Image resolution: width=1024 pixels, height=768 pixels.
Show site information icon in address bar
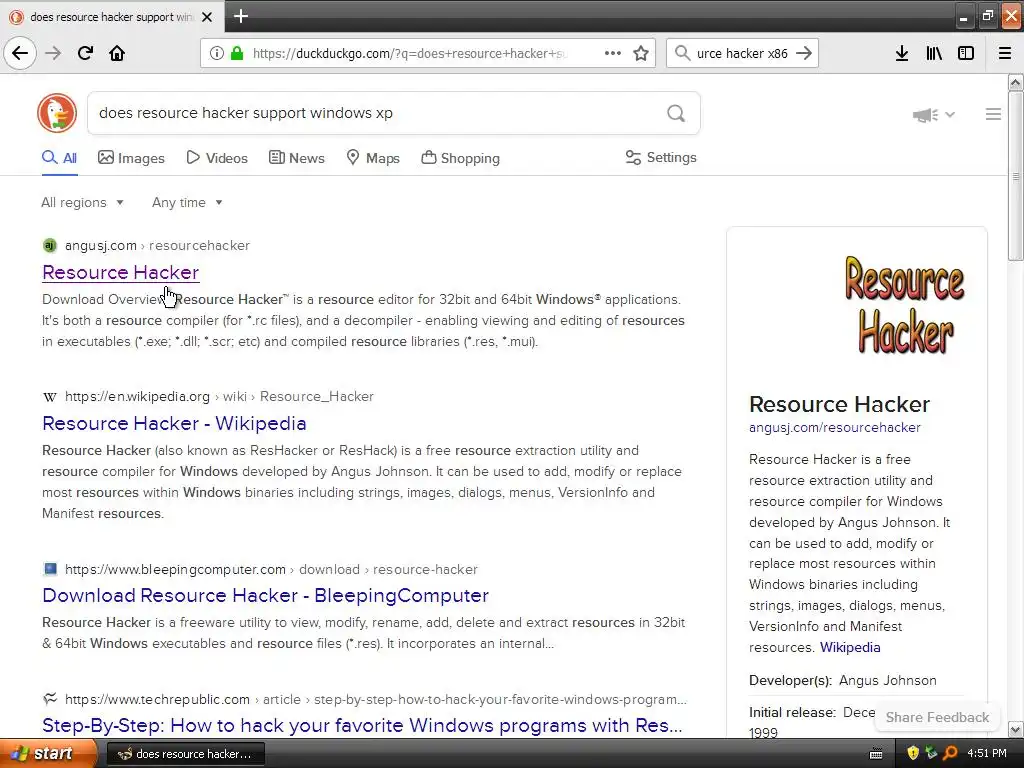coord(216,53)
